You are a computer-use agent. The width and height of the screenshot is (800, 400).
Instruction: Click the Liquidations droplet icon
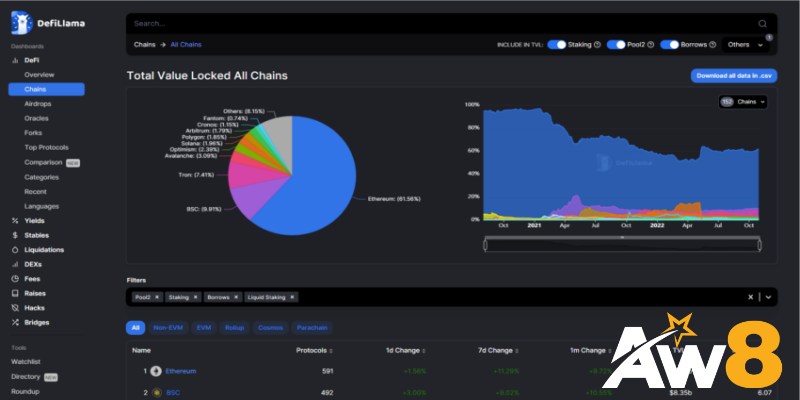tap(15, 250)
